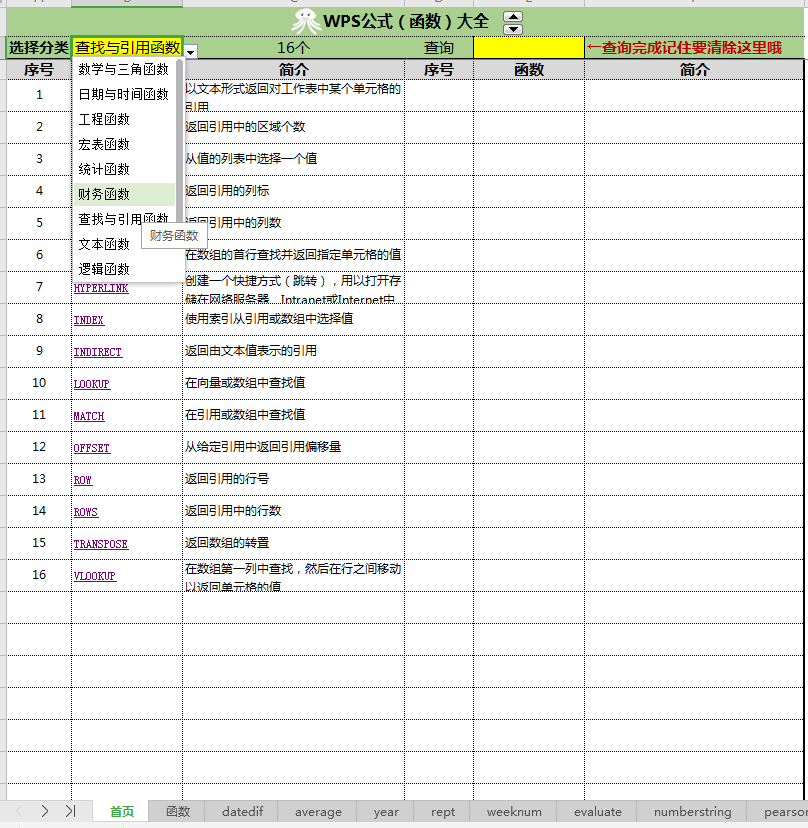Switch to the 首页 sheet tab
Screen dimensions: 808x828
coord(121,812)
